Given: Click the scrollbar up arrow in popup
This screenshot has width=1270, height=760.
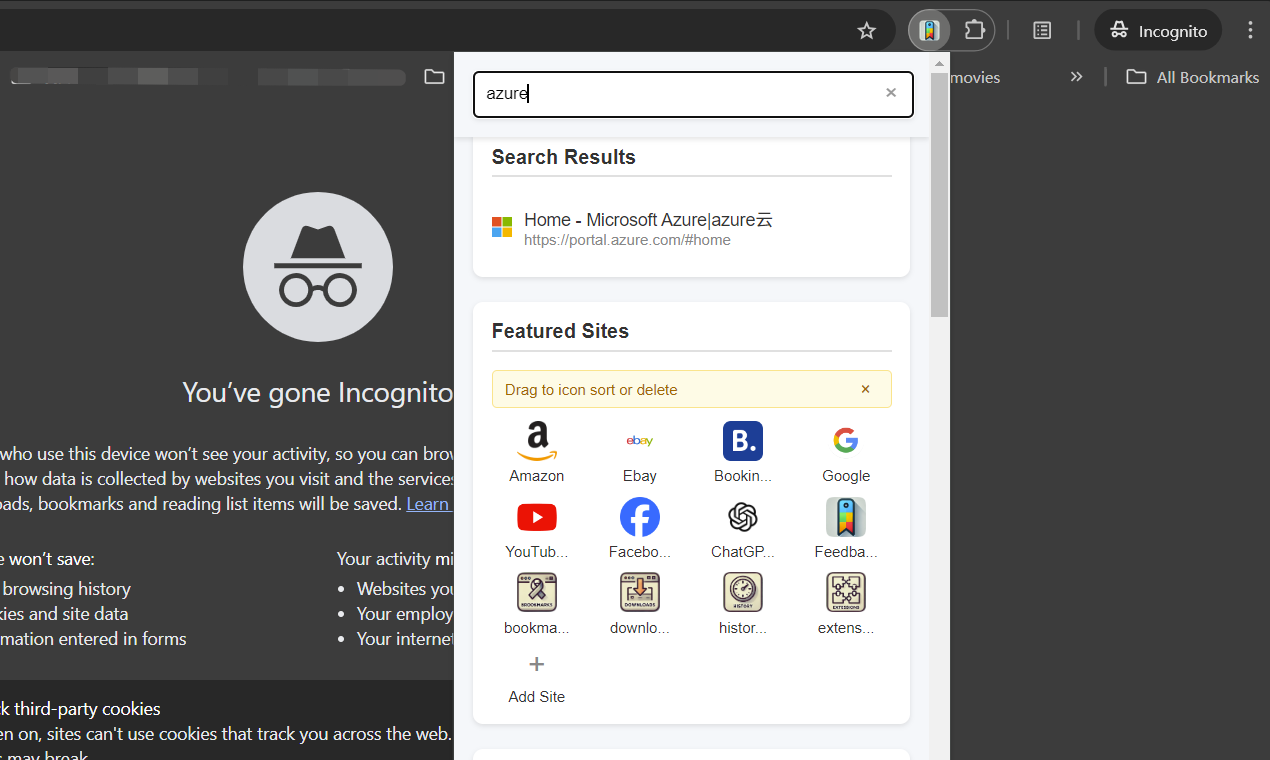Looking at the screenshot, I should coord(939,62).
